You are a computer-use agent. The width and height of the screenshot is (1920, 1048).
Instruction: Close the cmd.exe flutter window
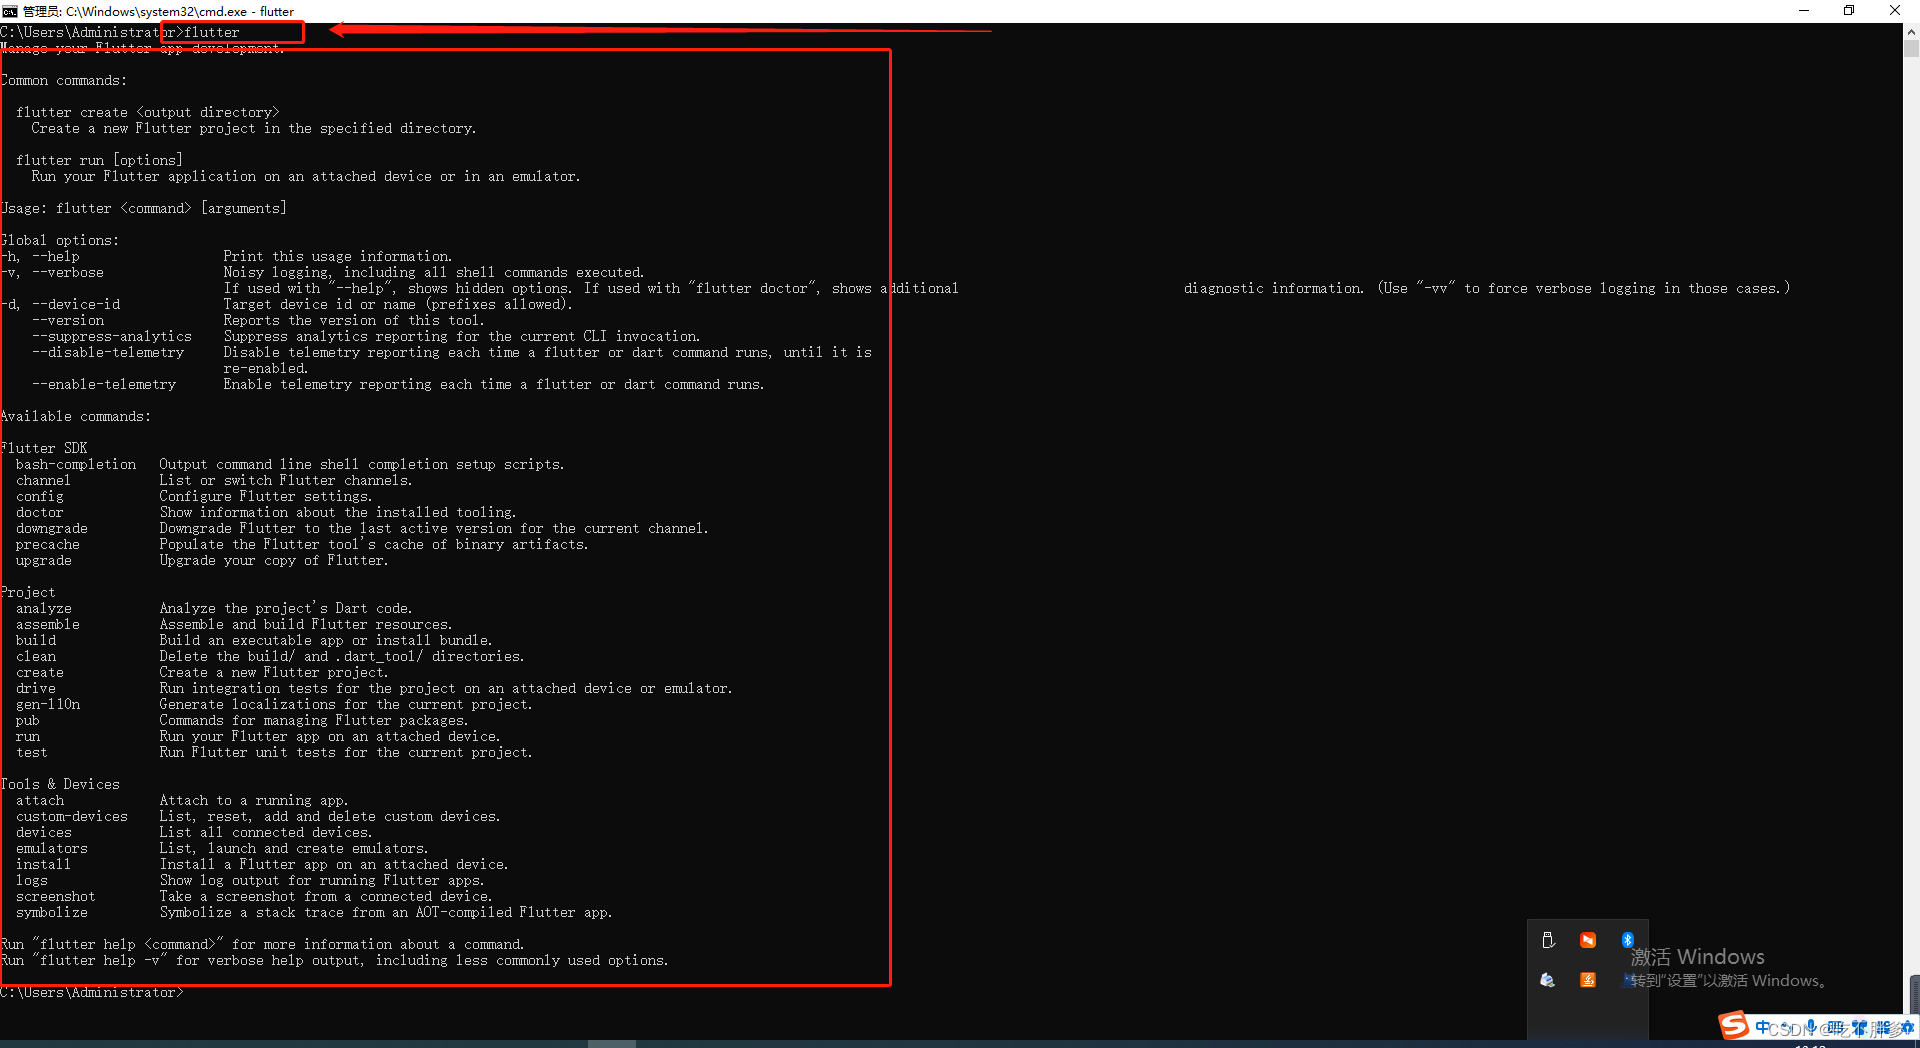1895,11
